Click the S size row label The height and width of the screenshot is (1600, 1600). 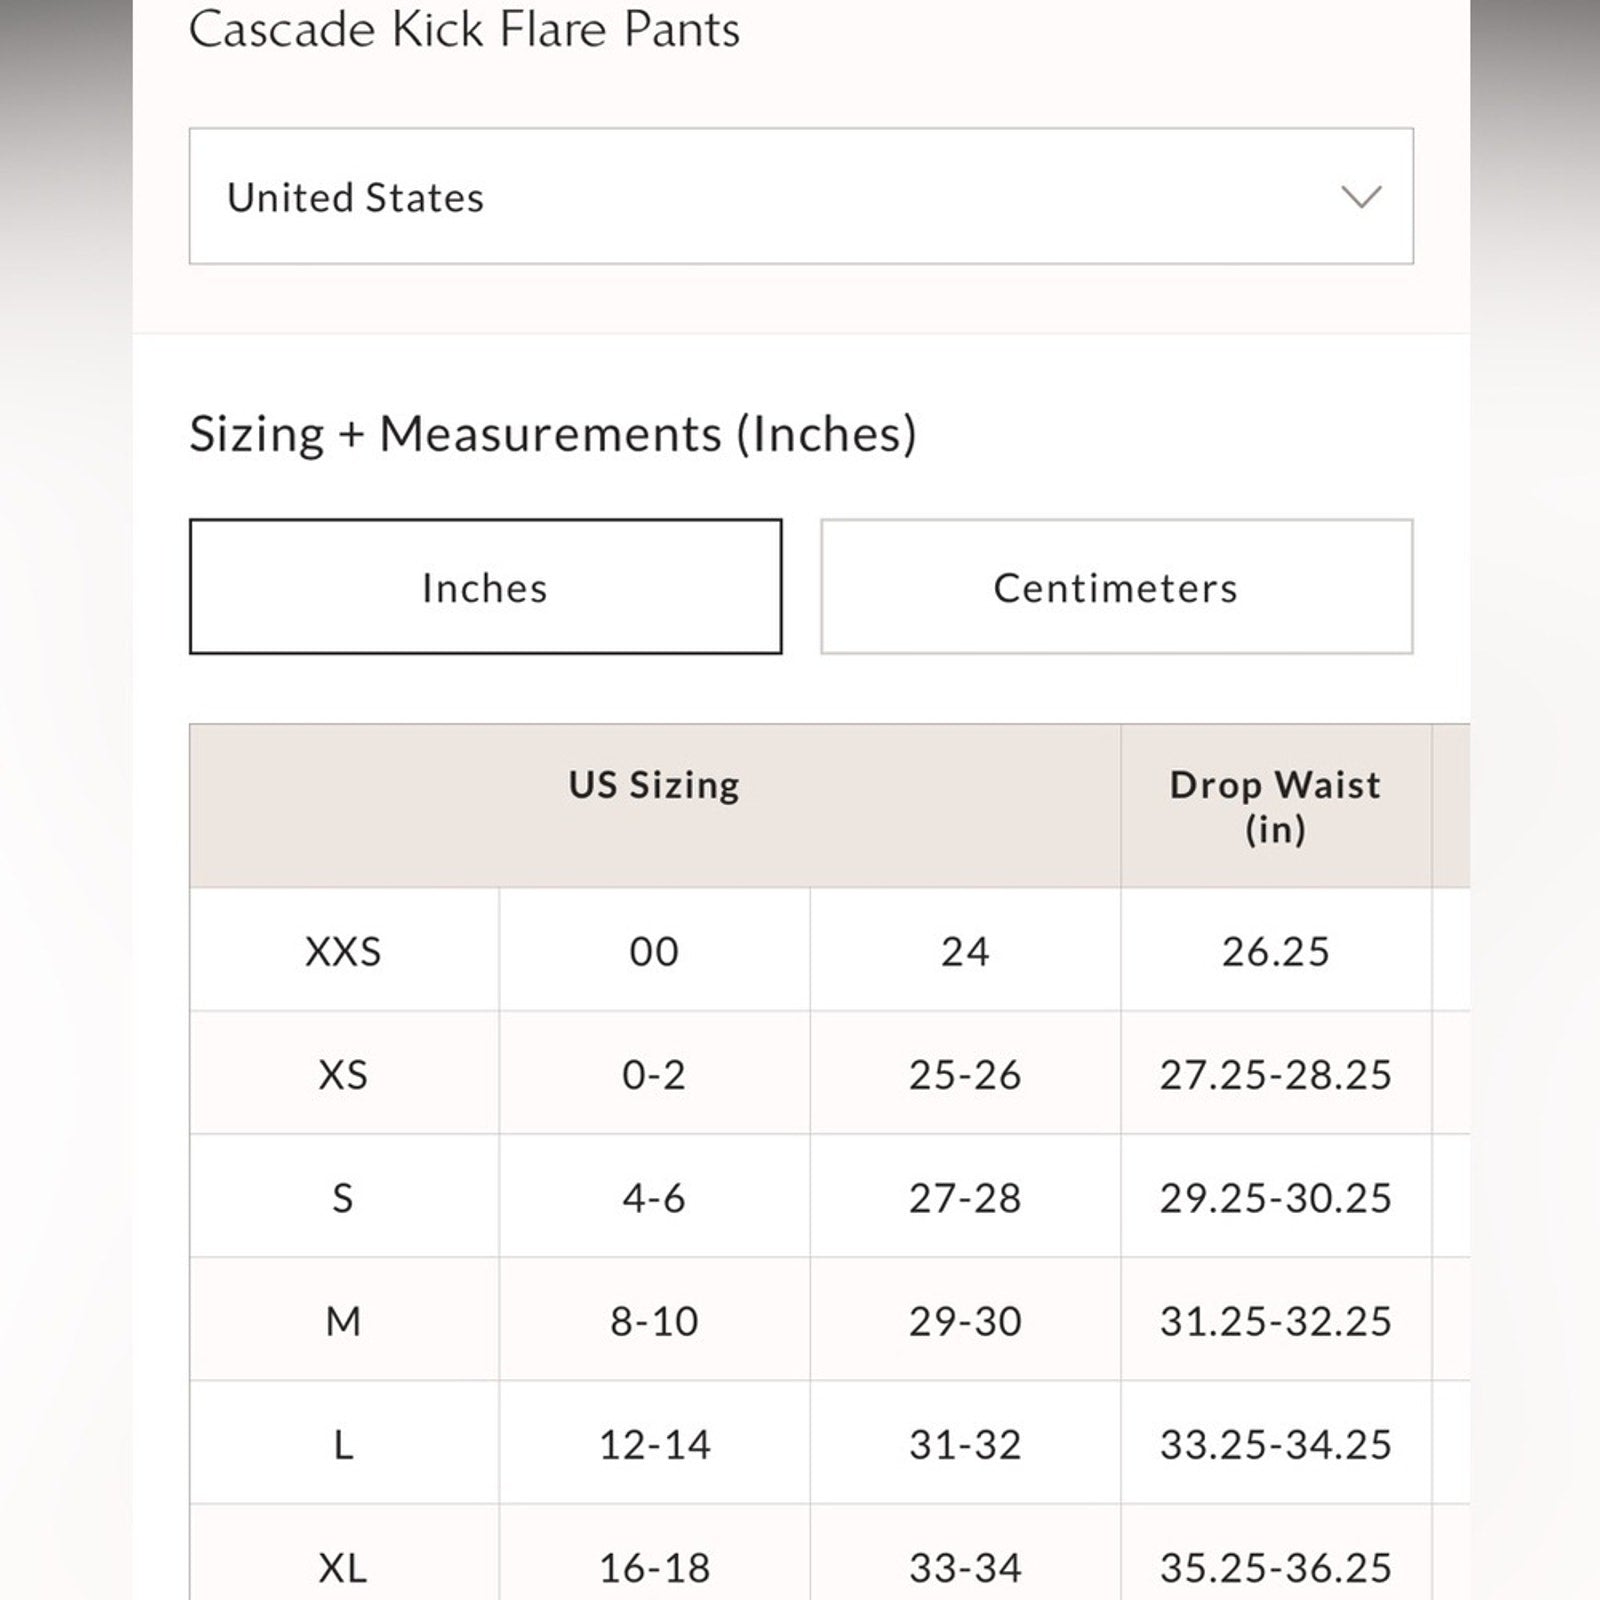(343, 1198)
